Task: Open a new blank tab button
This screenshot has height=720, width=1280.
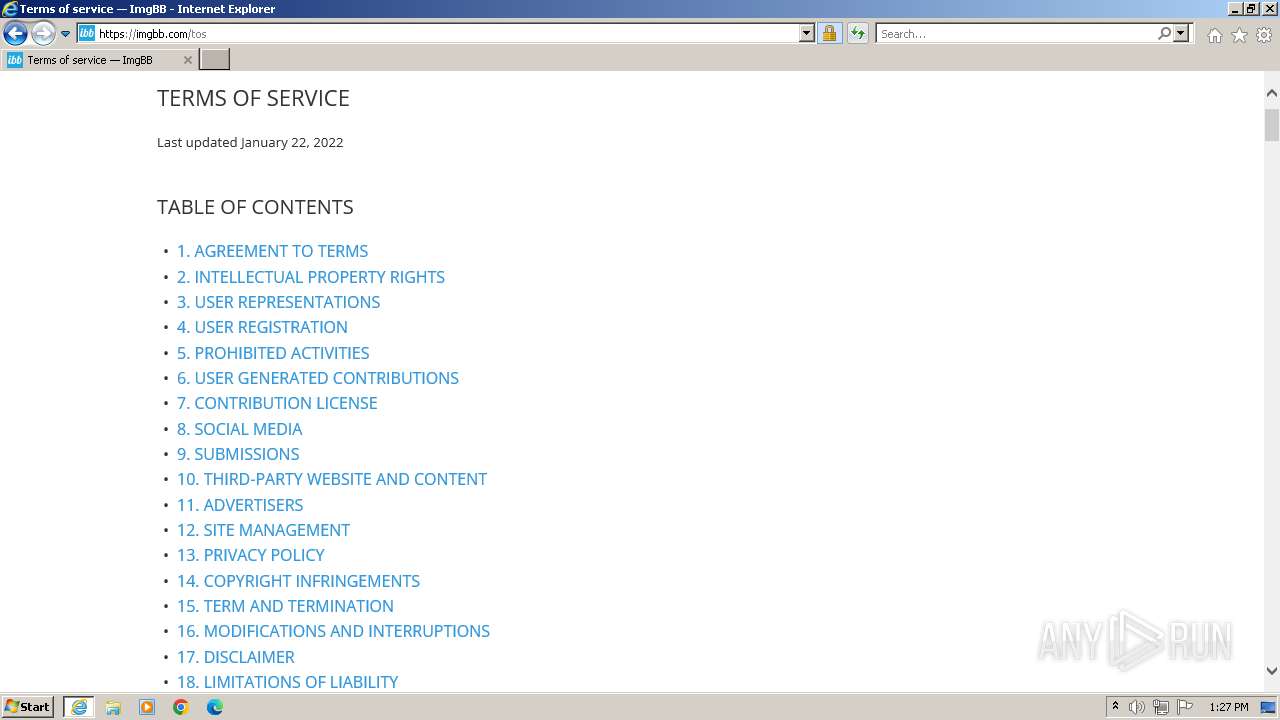Action: [215, 59]
